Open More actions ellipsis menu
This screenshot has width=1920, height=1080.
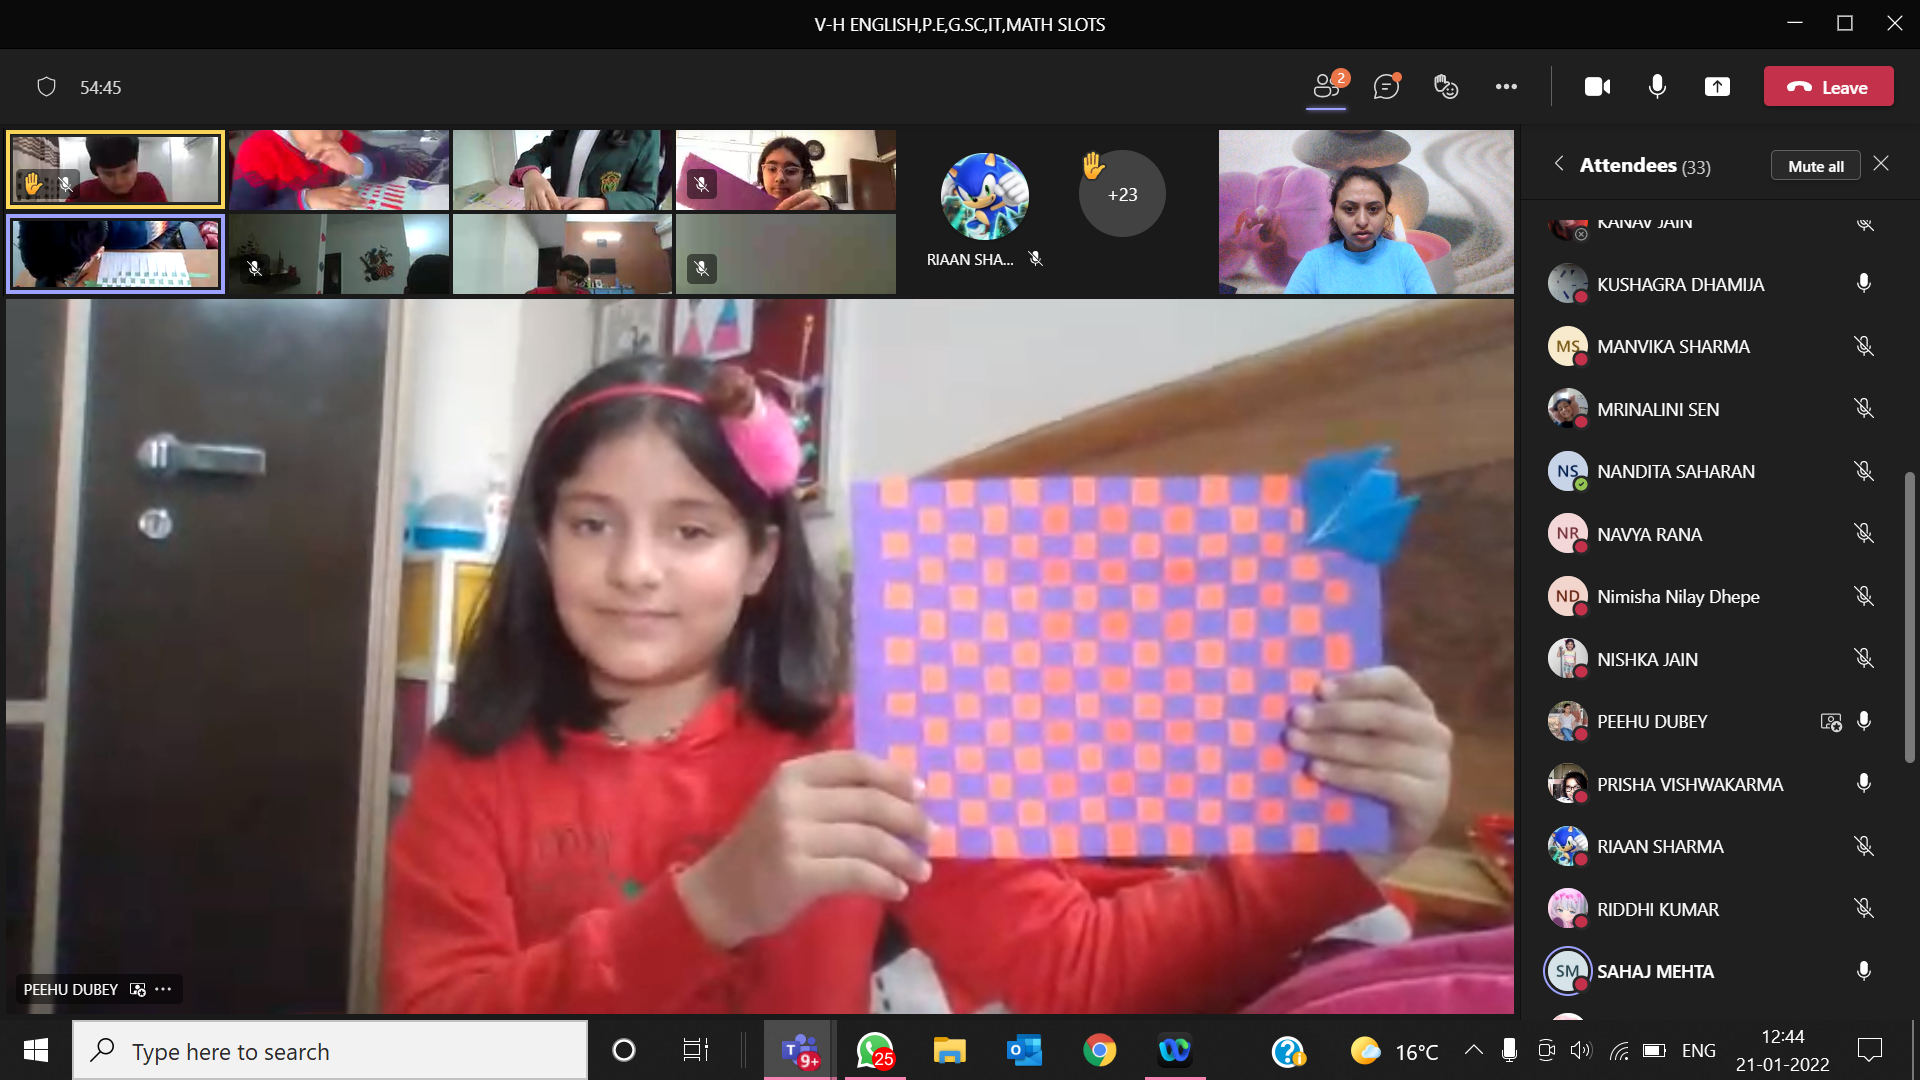click(x=1506, y=87)
